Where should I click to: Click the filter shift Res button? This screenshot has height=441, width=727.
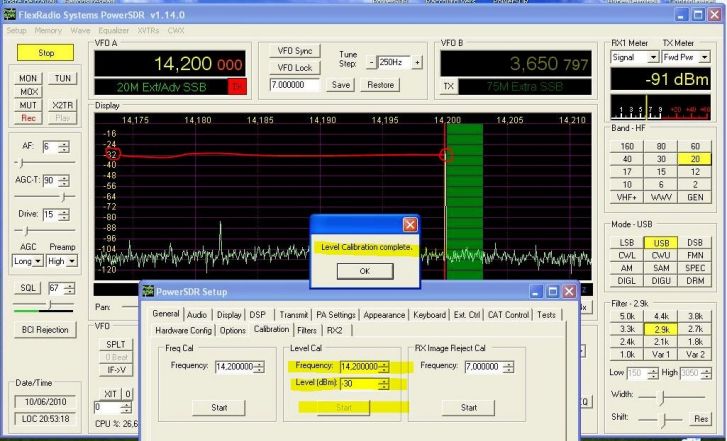click(700, 419)
